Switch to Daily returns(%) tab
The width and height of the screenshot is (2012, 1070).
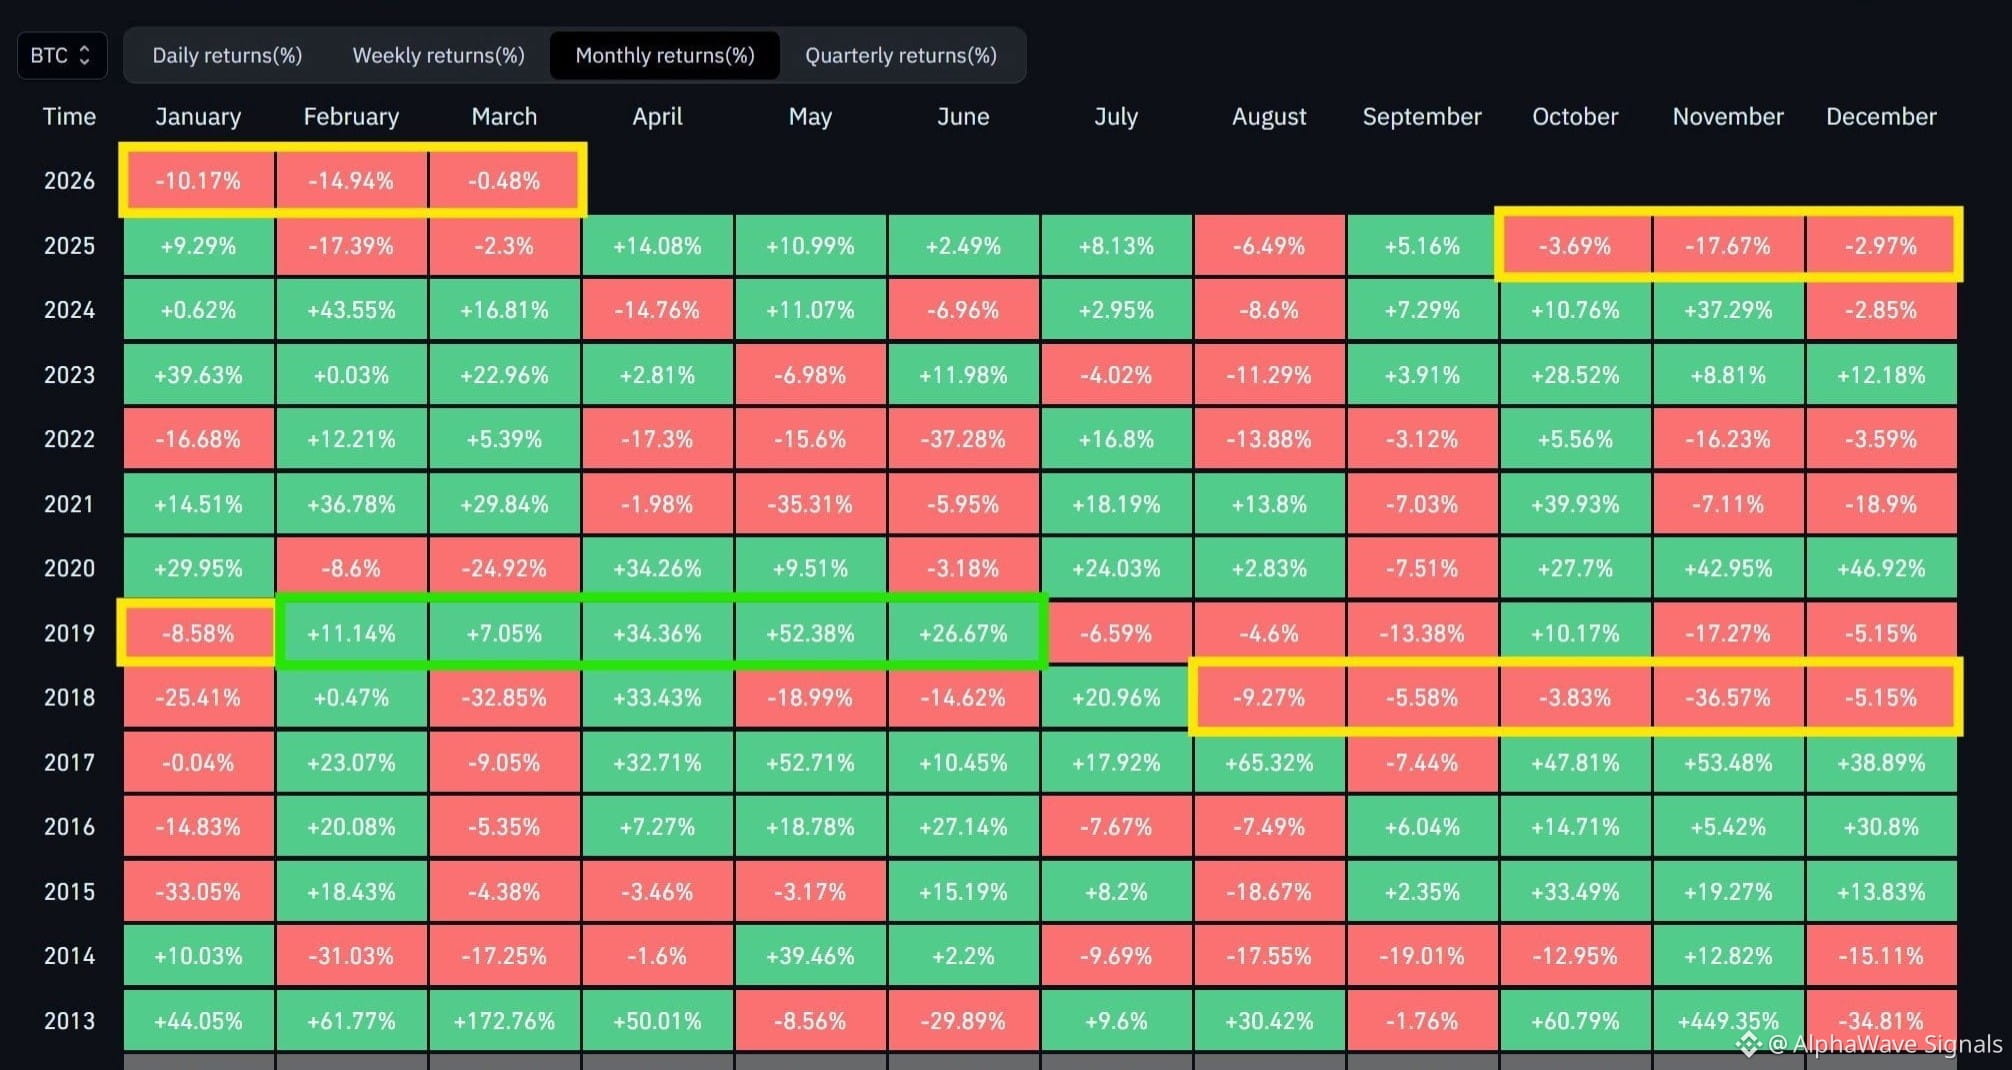click(227, 55)
